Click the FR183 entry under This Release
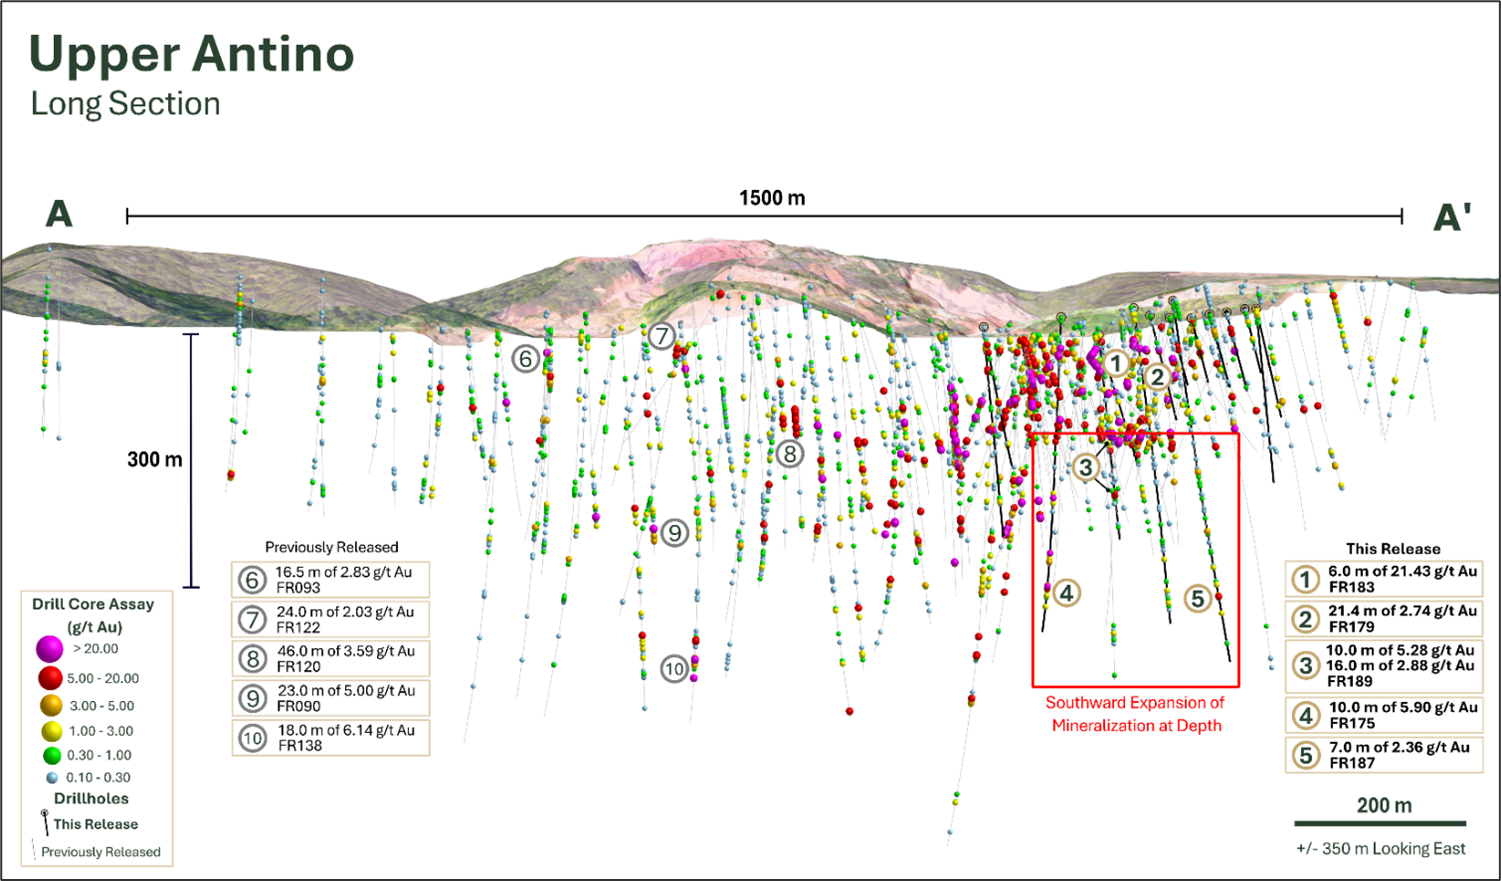This screenshot has width=1501, height=881. click(x=1383, y=579)
